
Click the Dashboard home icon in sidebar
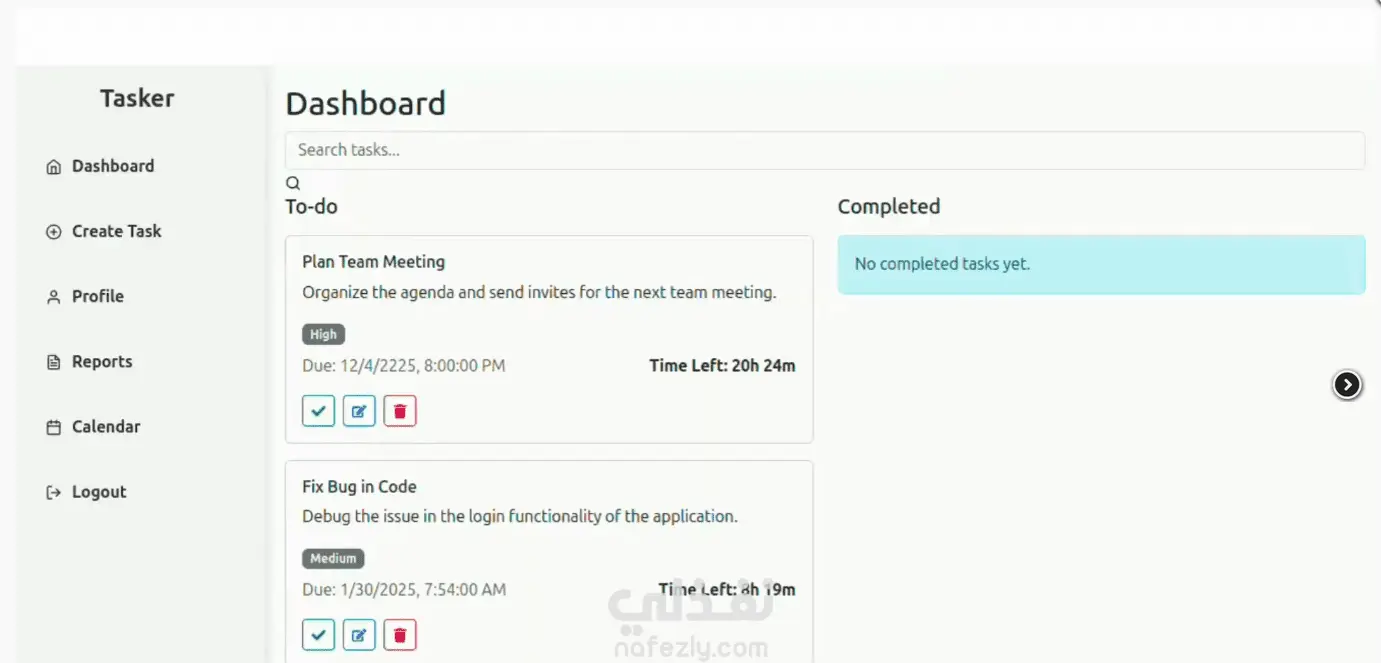[54, 167]
